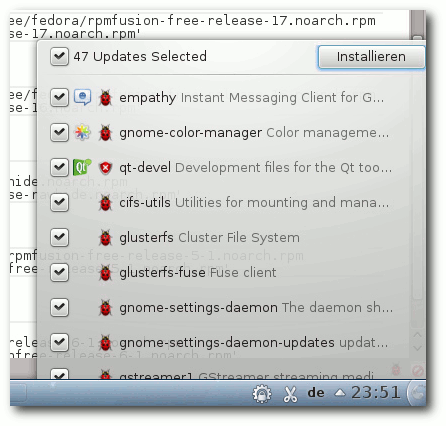The height and width of the screenshot is (426, 446).
Task: Uncheck the glusterfs-fuse checkbox
Action: [59, 272]
